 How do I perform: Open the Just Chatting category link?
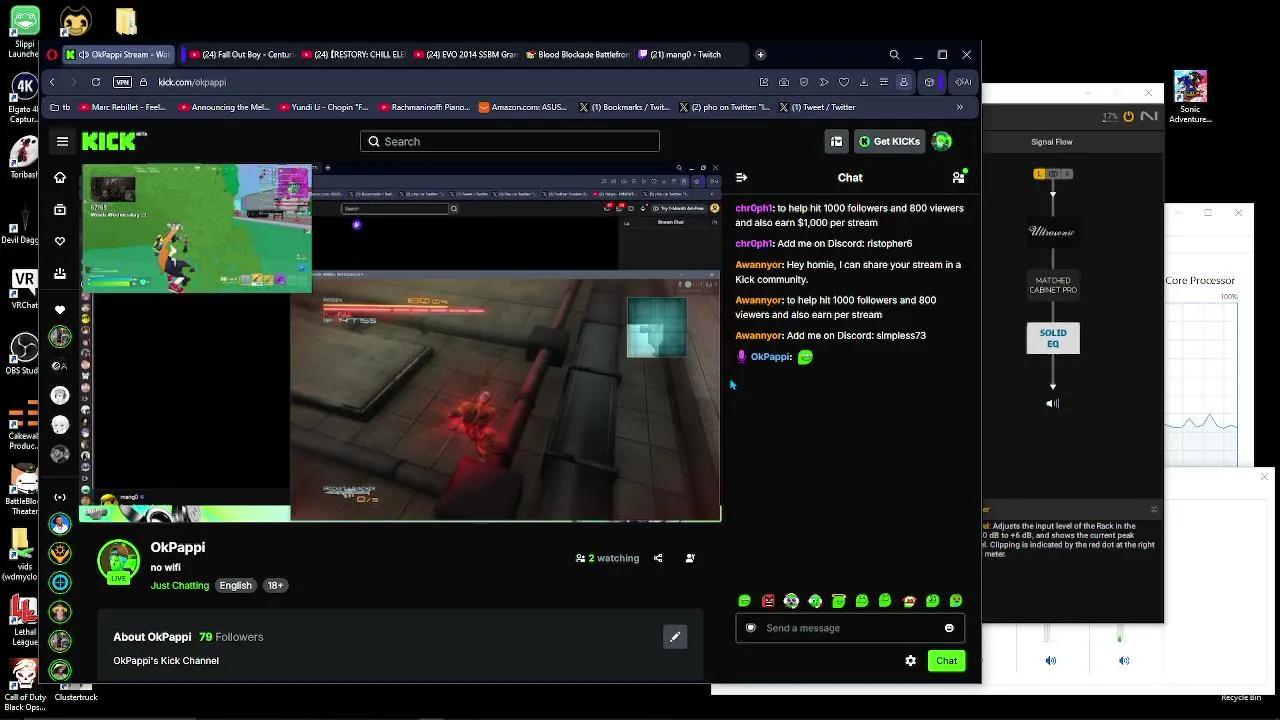tap(180, 585)
